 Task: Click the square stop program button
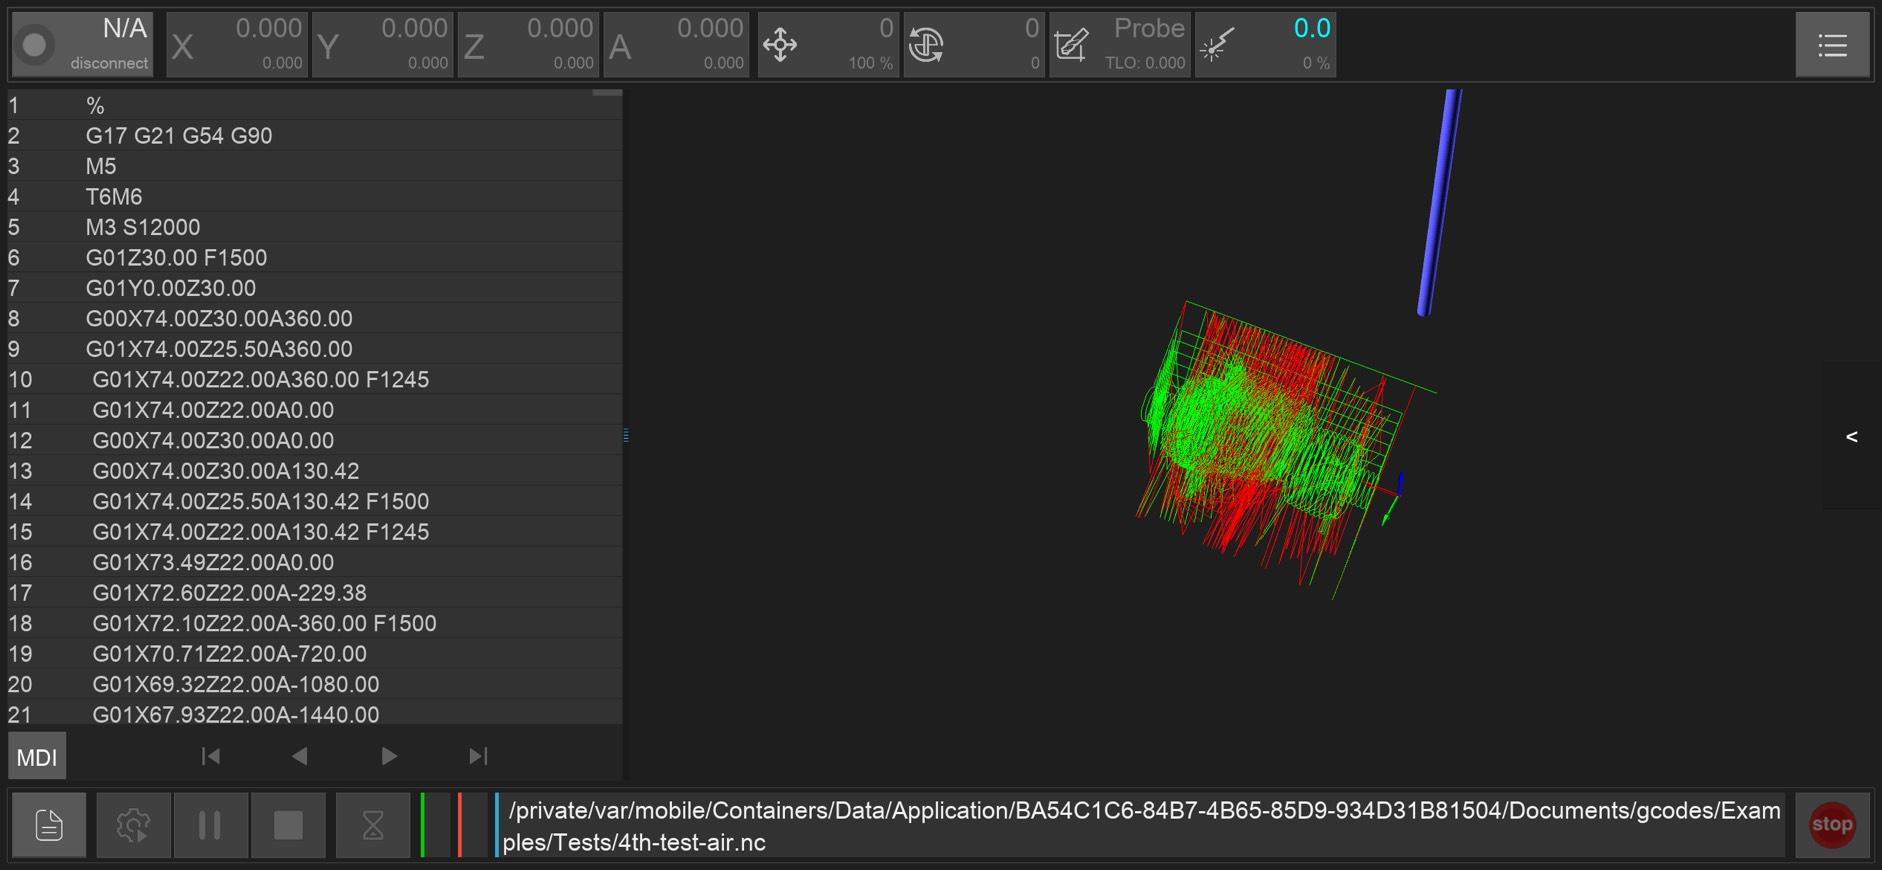click(x=288, y=825)
